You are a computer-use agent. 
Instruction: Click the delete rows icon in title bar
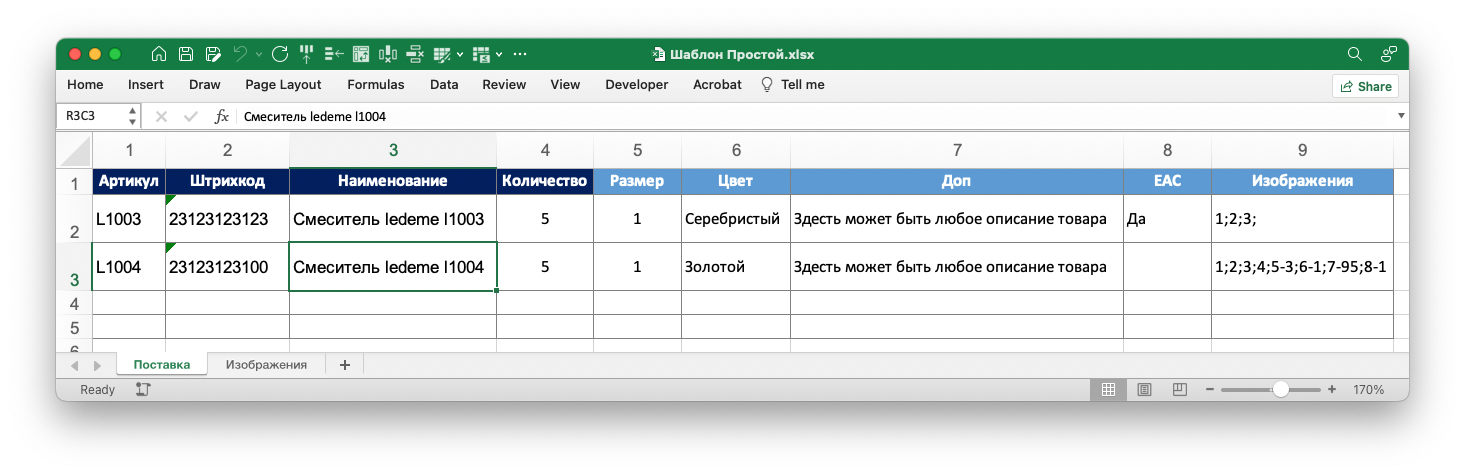pos(415,54)
